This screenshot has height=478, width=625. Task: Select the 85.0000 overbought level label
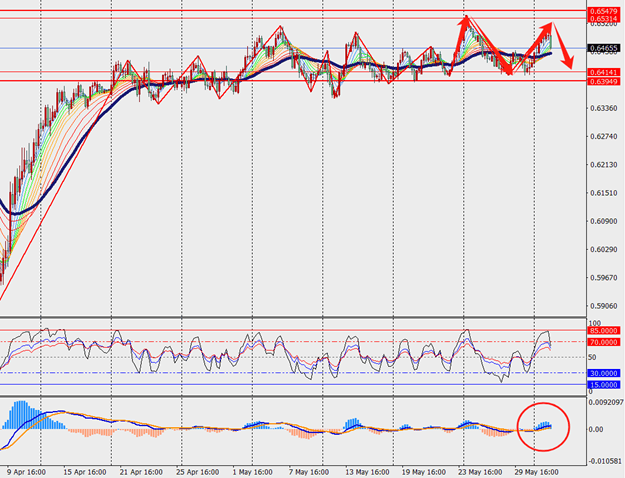(603, 331)
